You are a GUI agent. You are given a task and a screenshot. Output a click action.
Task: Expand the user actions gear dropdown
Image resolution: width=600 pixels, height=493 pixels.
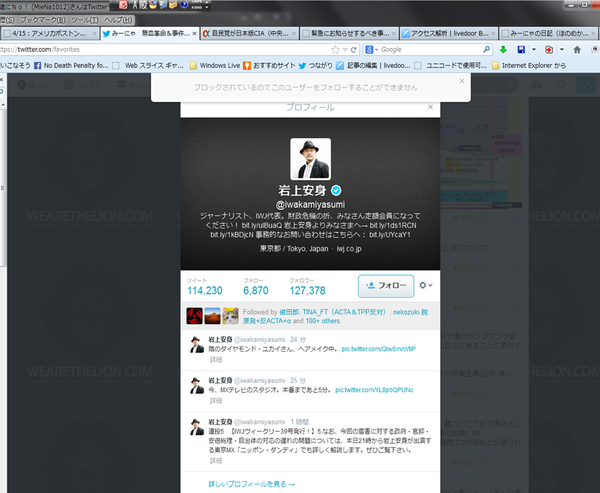pyautogui.click(x=426, y=285)
